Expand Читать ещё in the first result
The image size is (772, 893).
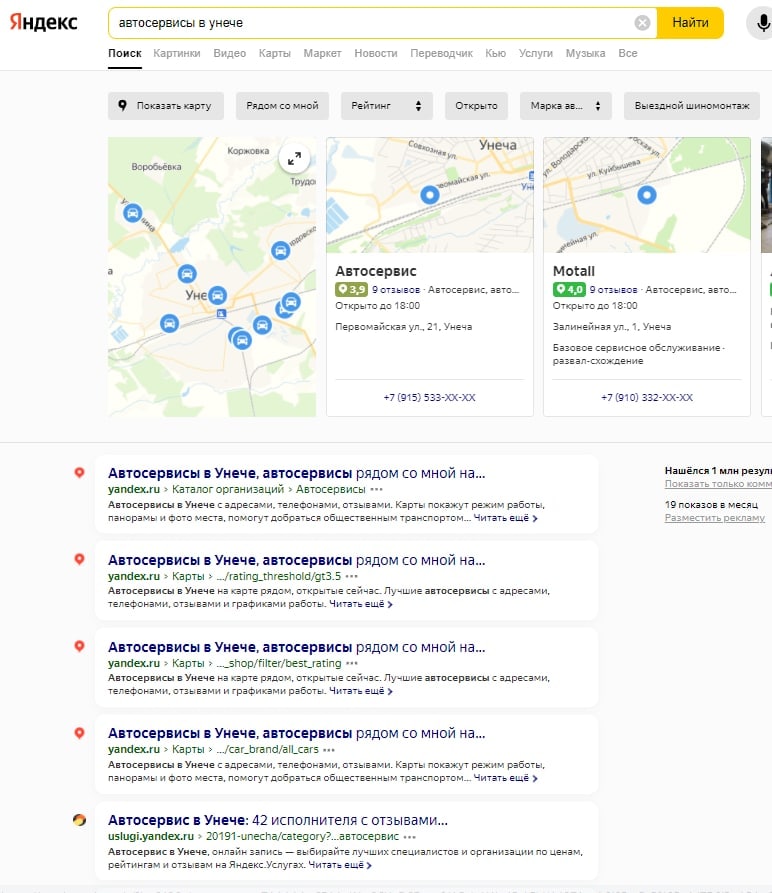click(x=506, y=518)
